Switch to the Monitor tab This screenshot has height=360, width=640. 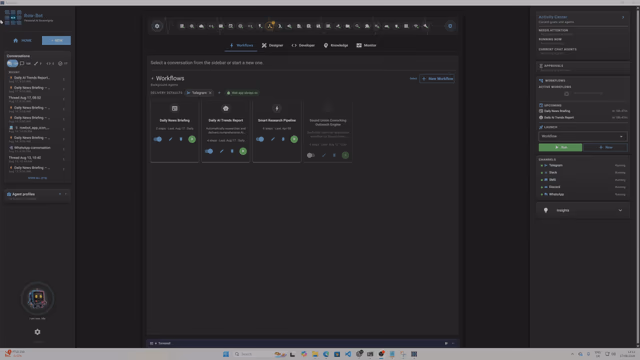point(366,45)
